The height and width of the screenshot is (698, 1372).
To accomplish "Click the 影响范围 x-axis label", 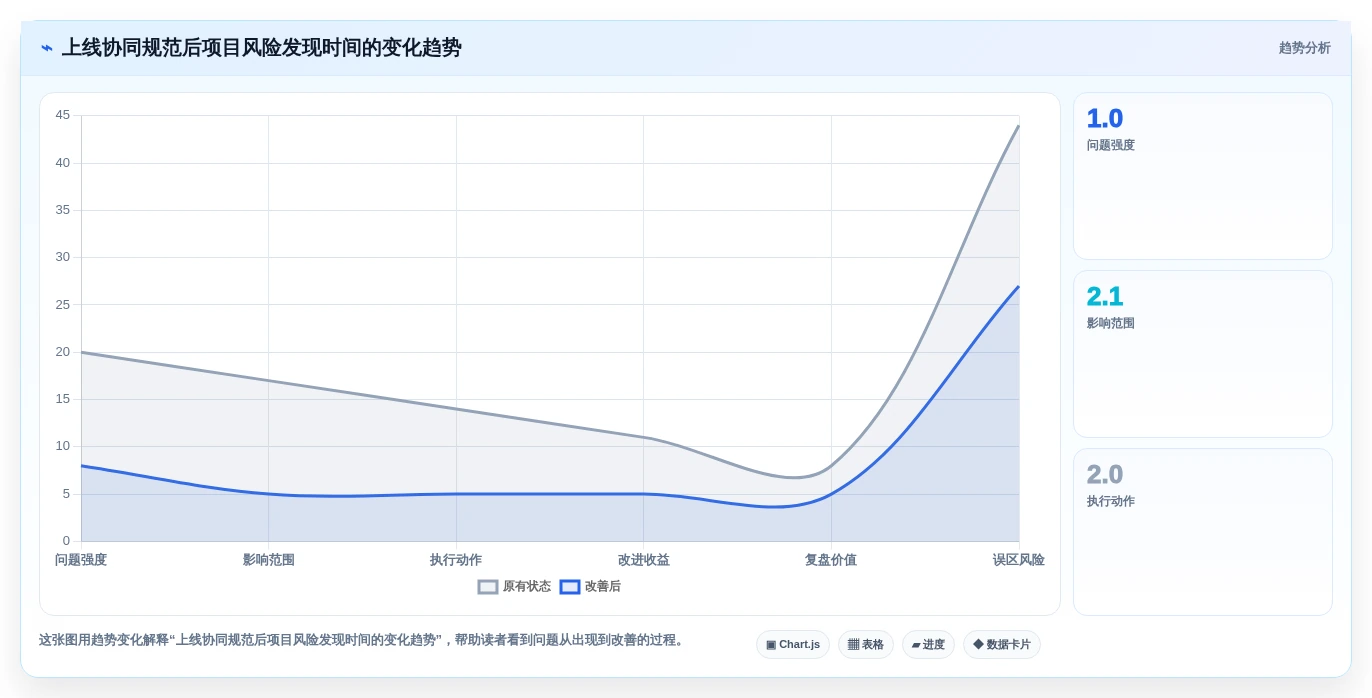I will pos(269,560).
